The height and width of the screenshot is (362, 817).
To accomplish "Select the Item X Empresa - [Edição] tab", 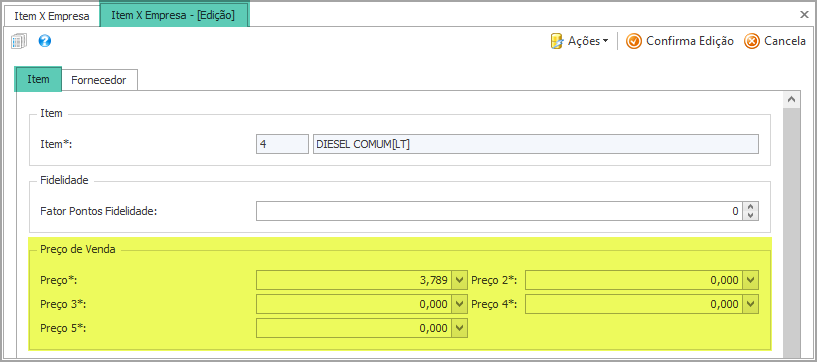I will coord(174,15).
